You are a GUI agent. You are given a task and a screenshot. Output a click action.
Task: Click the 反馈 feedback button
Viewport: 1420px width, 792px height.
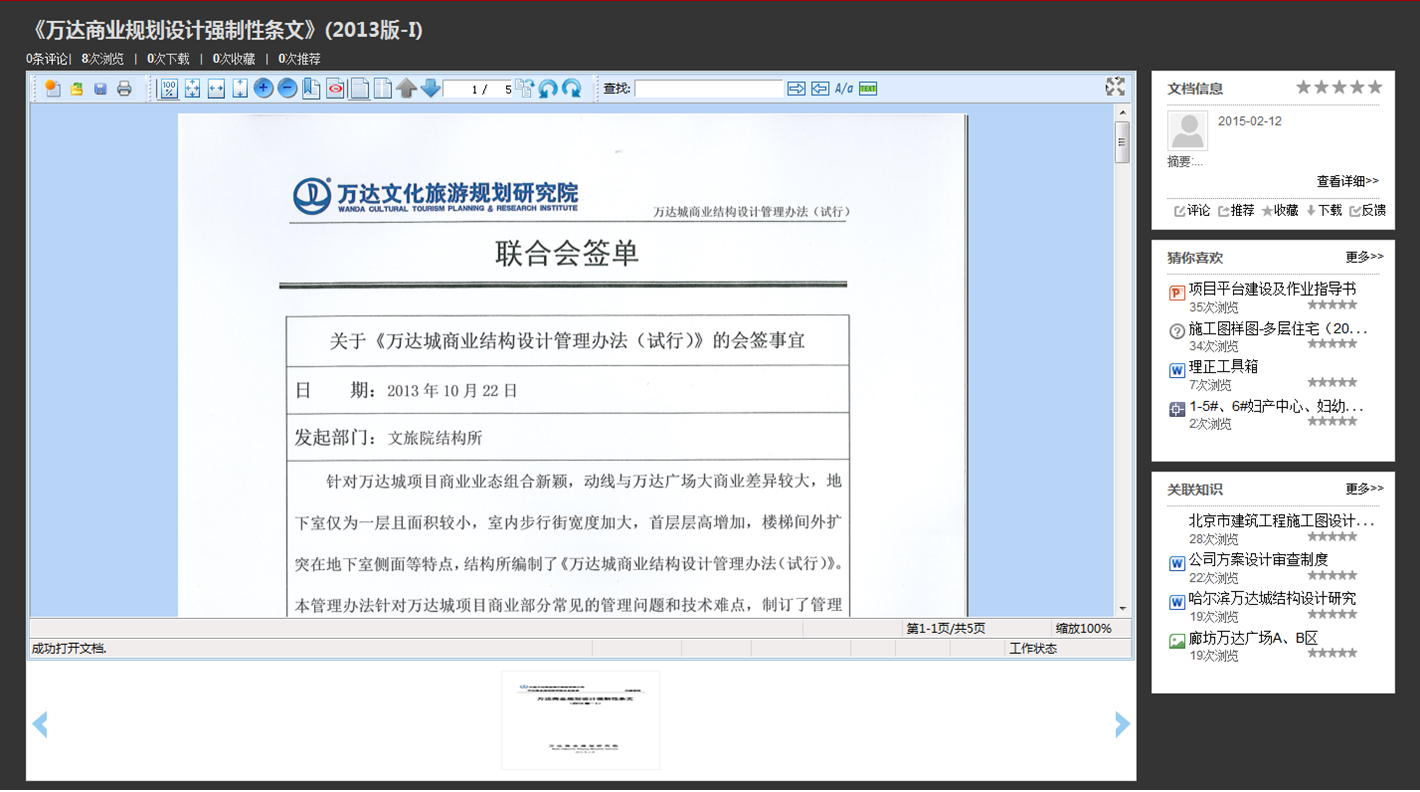tap(1368, 210)
